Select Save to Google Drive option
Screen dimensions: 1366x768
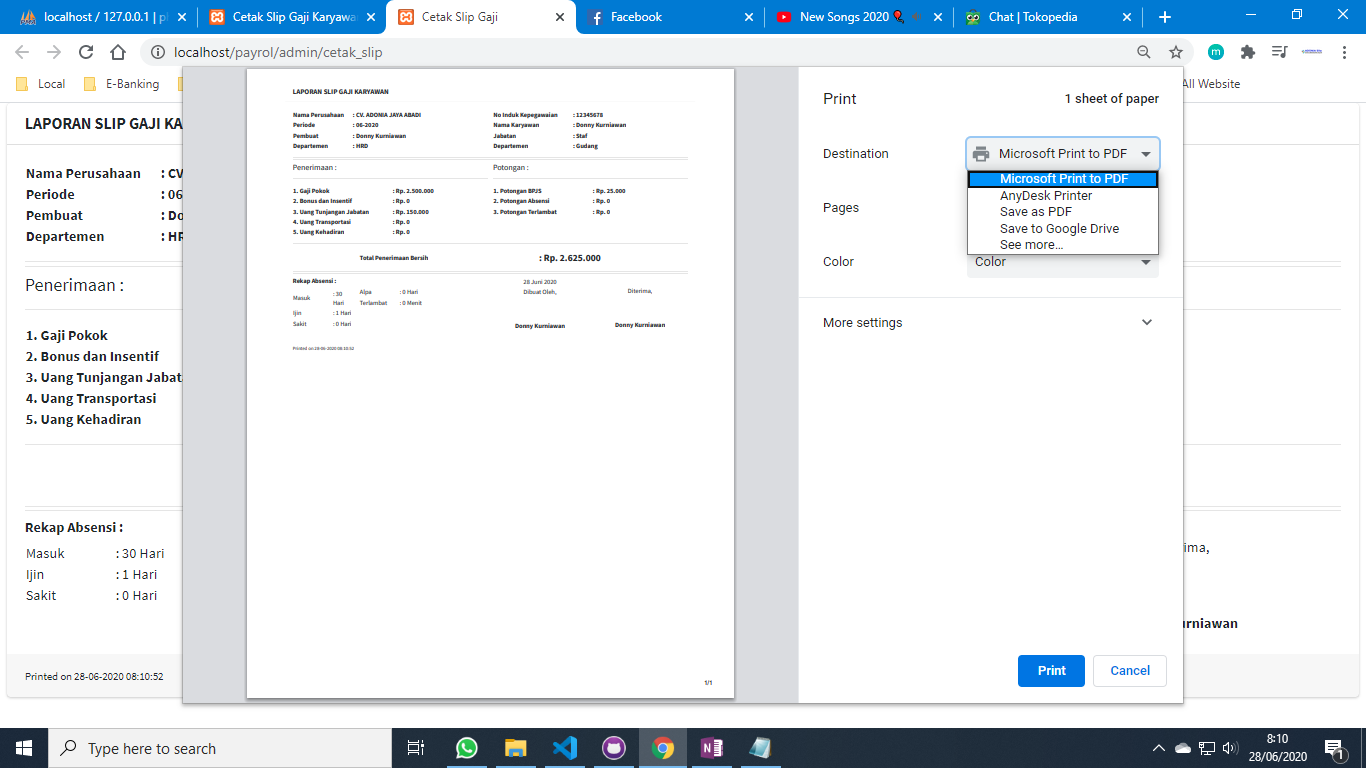(1059, 229)
